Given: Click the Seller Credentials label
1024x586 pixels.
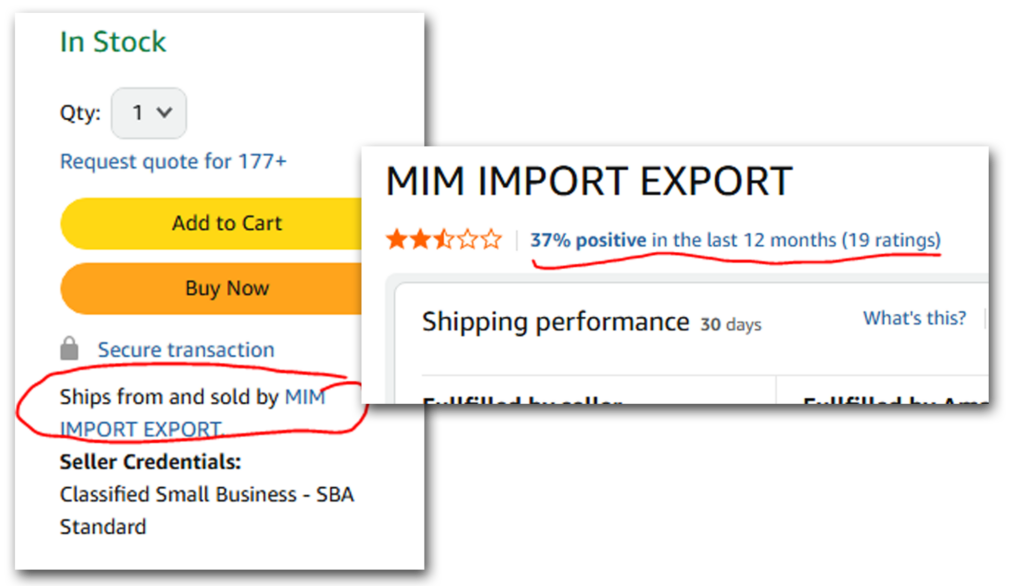Looking at the screenshot, I should [150, 462].
